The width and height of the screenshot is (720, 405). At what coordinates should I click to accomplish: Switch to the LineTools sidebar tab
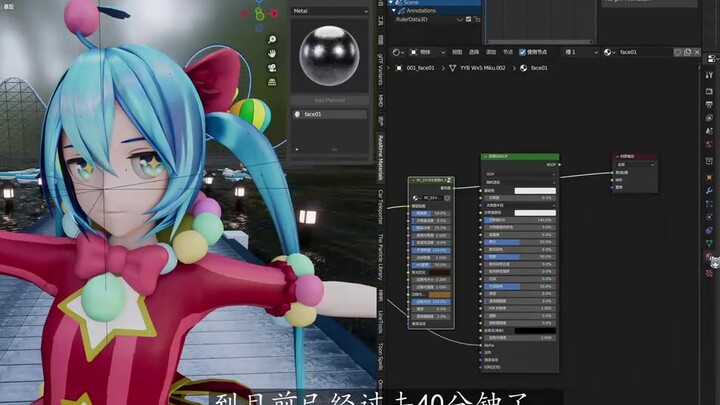click(x=380, y=322)
